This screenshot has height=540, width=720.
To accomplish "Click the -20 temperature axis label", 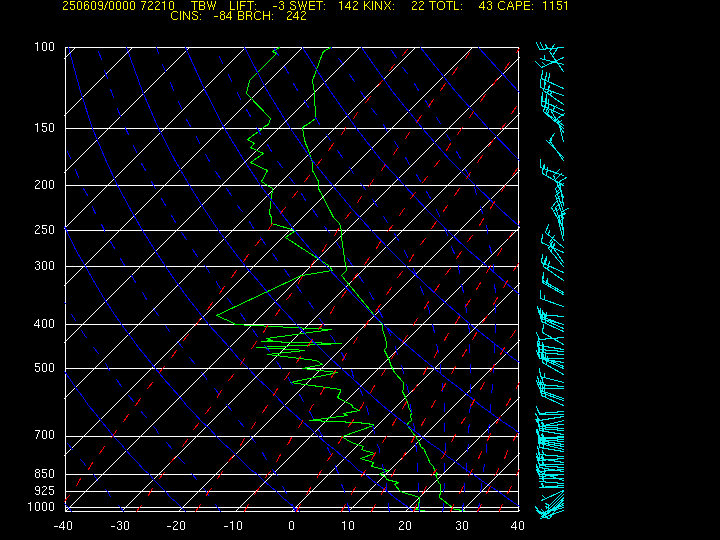I will (x=176, y=526).
